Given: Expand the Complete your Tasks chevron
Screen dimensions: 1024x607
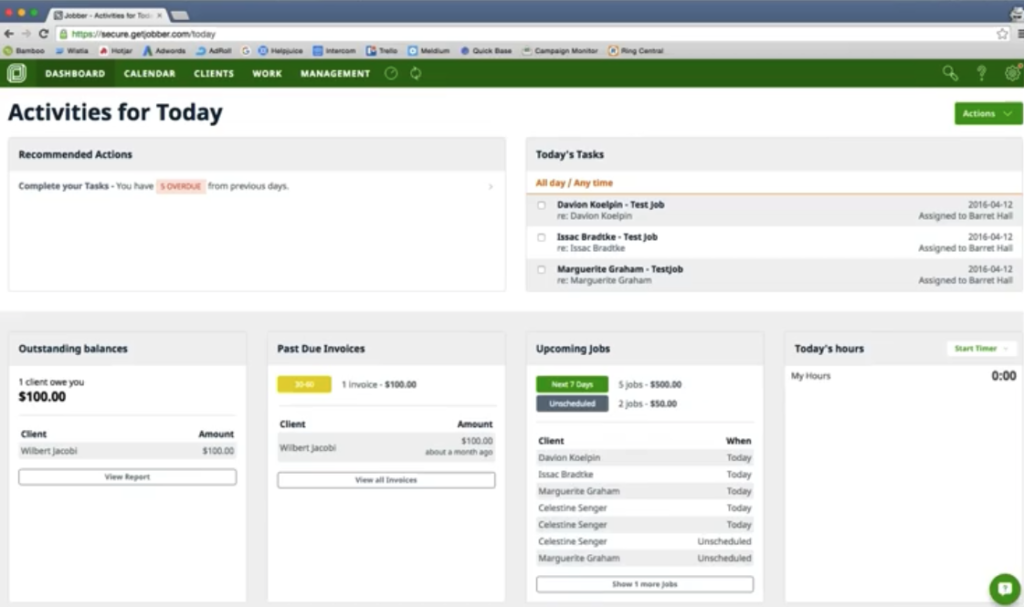Looking at the screenshot, I should click(490, 187).
